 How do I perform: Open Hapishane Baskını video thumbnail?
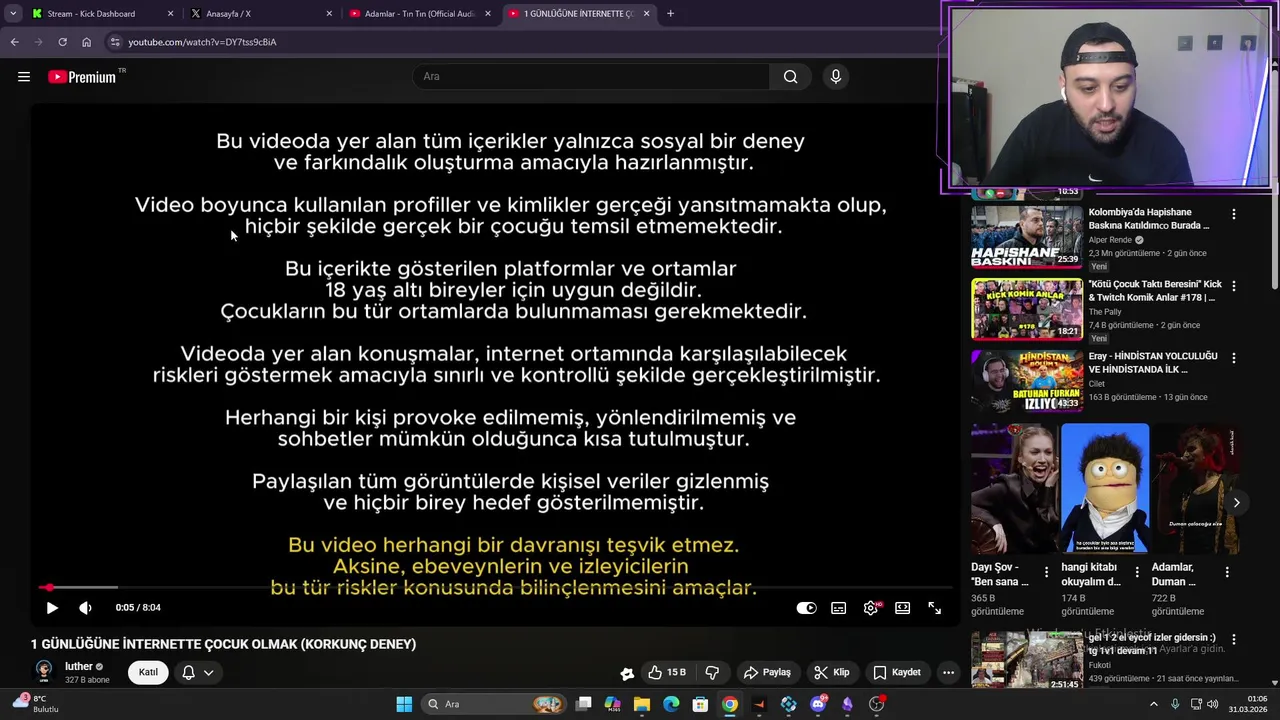click(1027, 237)
